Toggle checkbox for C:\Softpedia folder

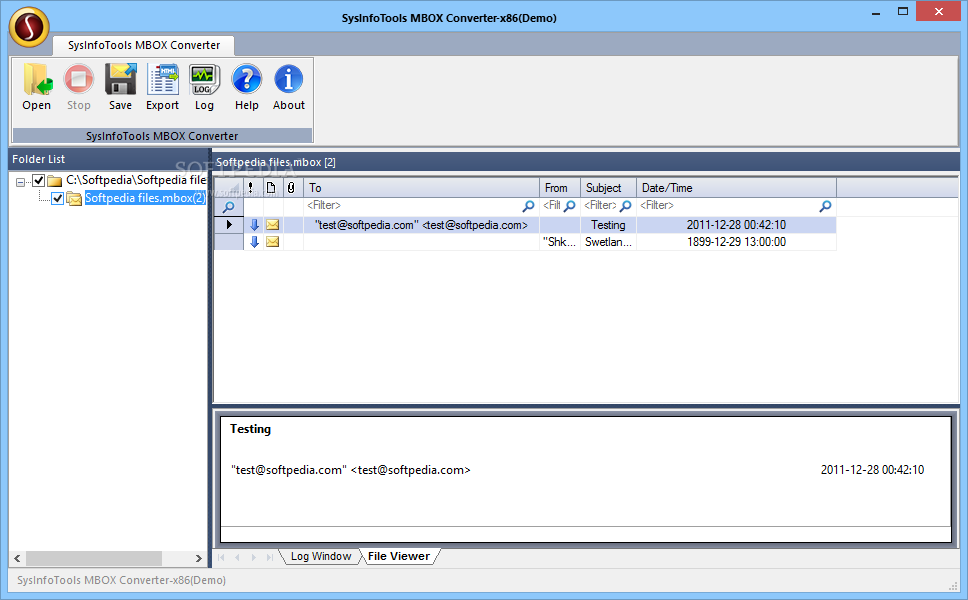(x=38, y=180)
